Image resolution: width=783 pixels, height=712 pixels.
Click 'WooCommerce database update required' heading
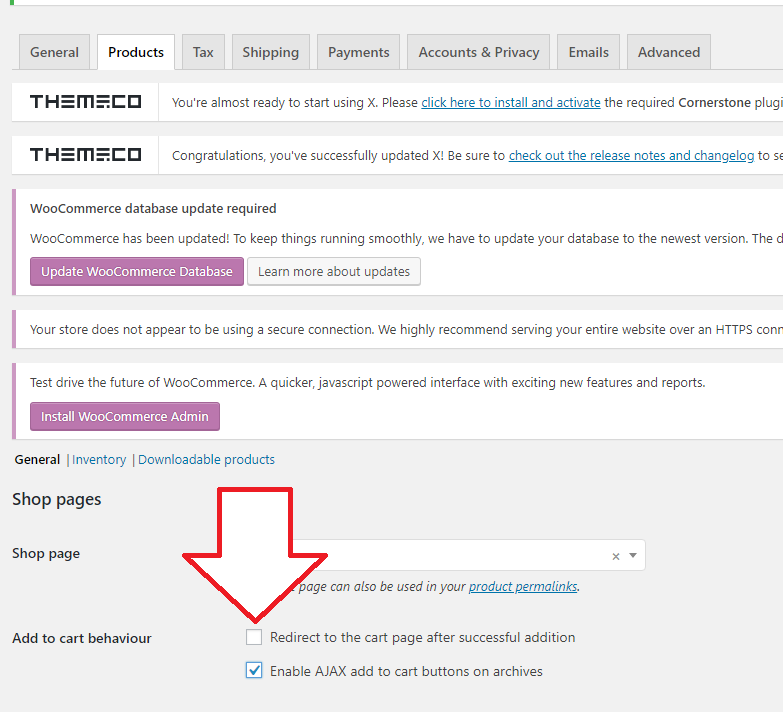(x=153, y=208)
